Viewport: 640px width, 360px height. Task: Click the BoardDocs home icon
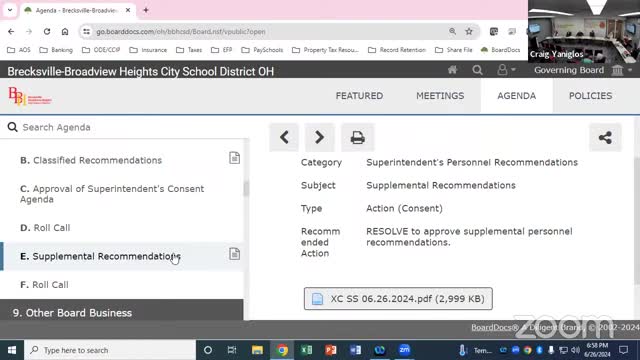point(452,70)
